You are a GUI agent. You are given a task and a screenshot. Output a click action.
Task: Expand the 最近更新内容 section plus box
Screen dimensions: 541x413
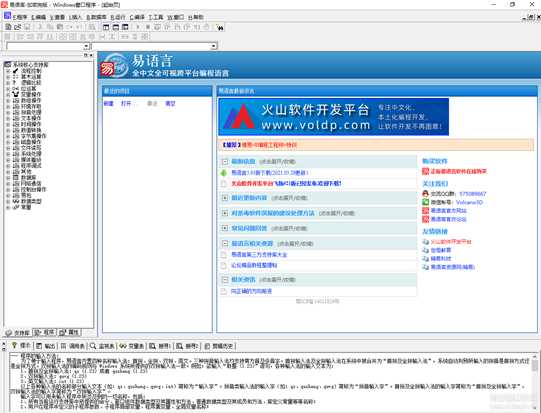tap(225, 198)
